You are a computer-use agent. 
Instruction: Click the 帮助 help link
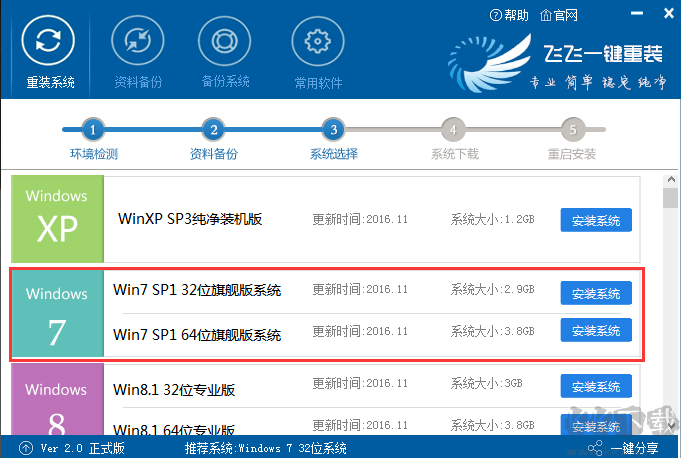pyautogui.click(x=509, y=16)
